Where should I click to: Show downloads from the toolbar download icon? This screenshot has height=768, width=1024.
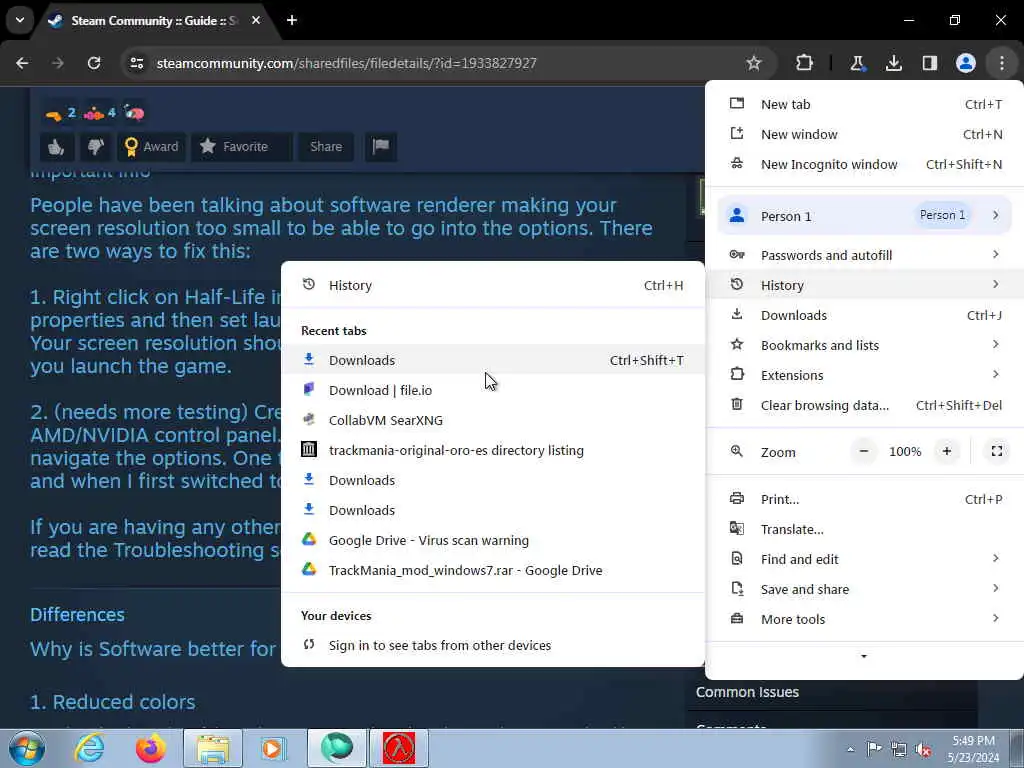click(893, 63)
